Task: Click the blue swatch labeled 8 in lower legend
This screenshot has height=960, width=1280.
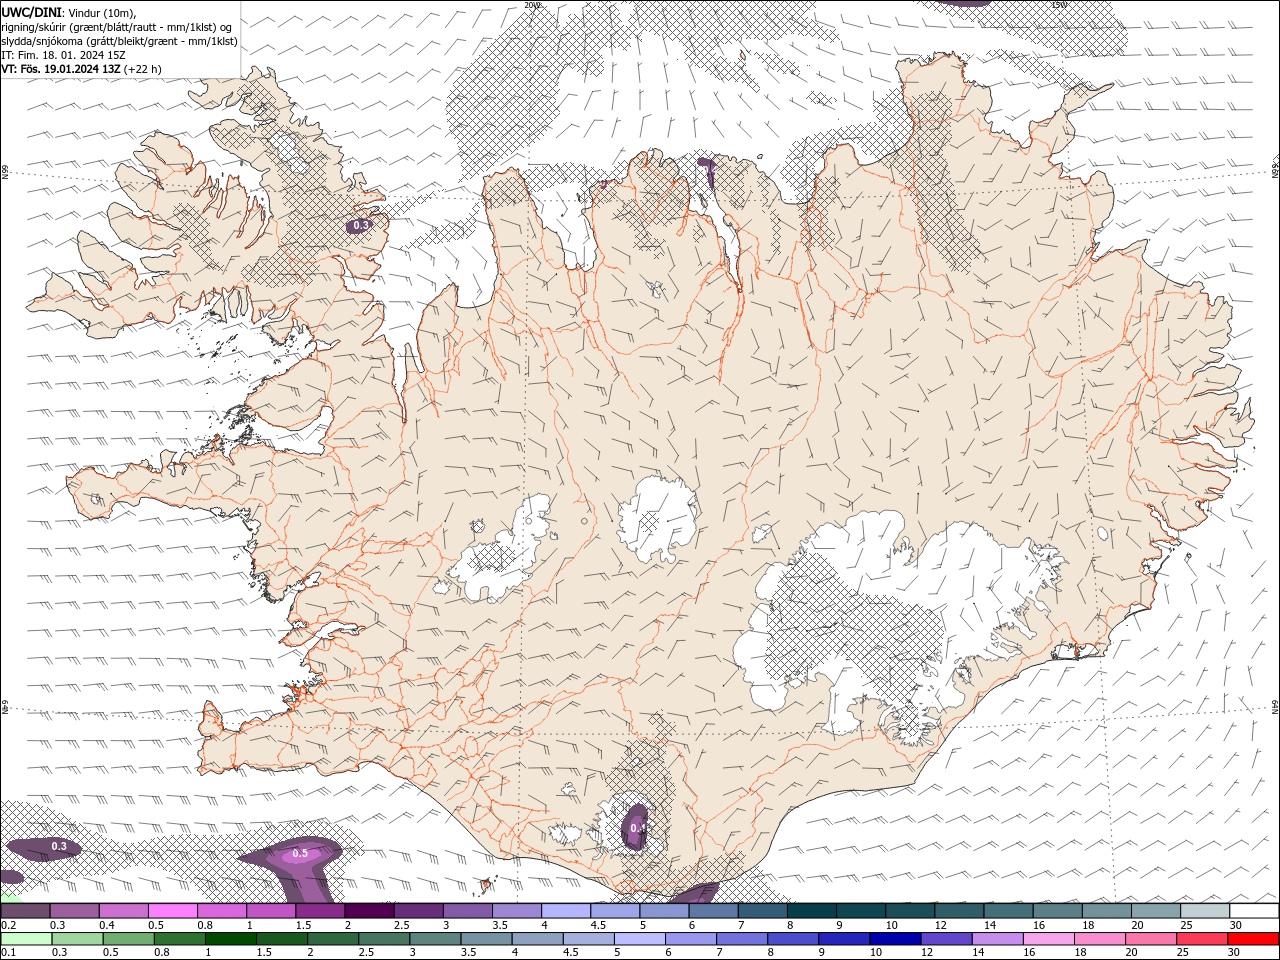Action: 793,939
